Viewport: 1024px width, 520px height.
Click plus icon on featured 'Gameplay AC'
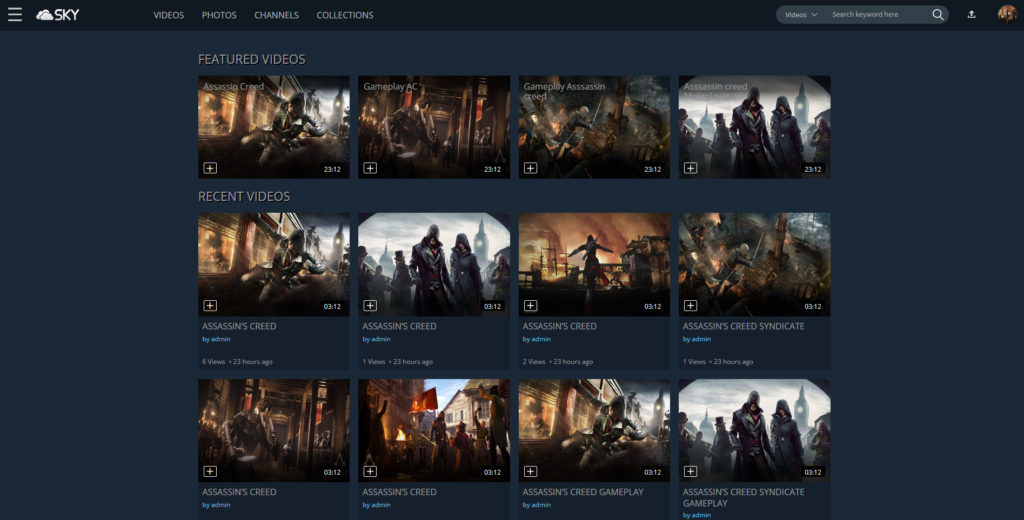point(370,169)
